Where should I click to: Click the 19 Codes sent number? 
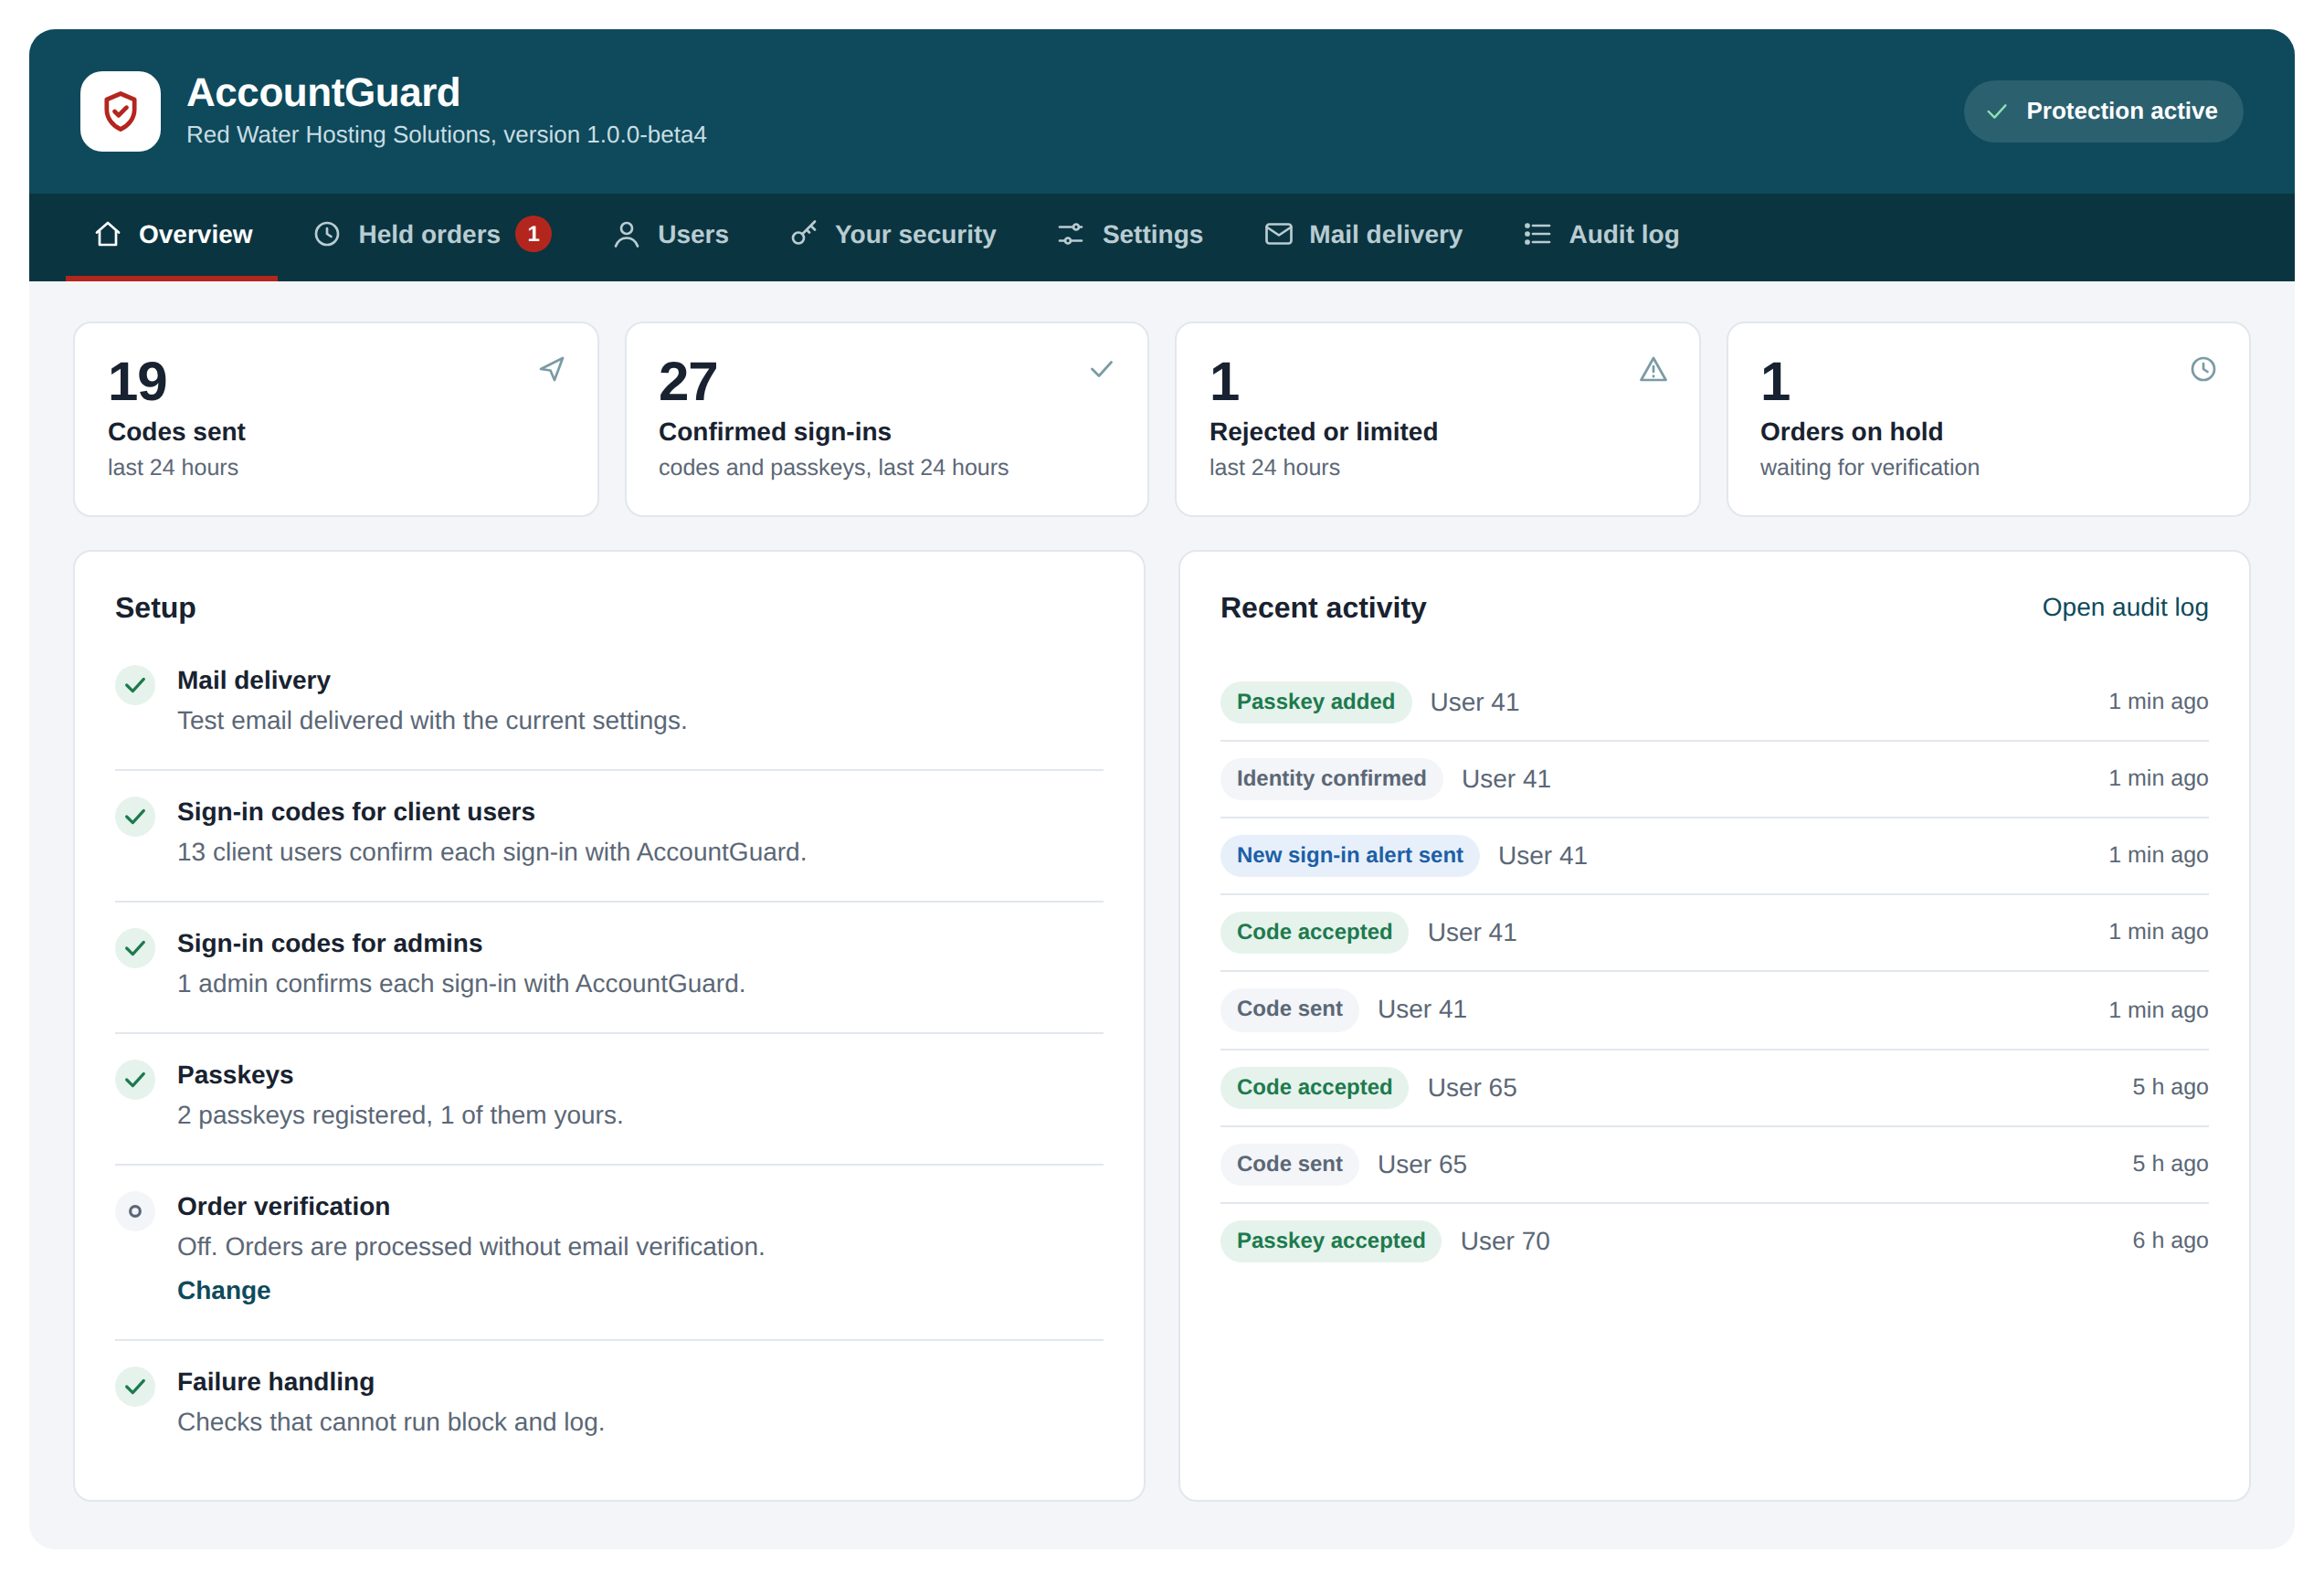137,381
